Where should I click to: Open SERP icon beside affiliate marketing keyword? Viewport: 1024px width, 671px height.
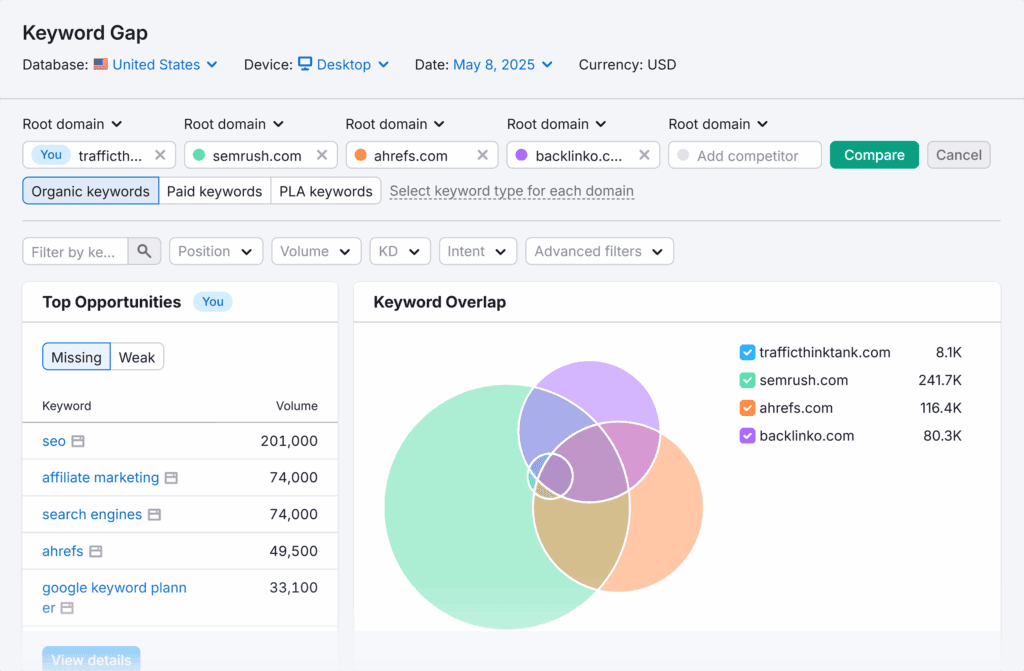(171, 478)
